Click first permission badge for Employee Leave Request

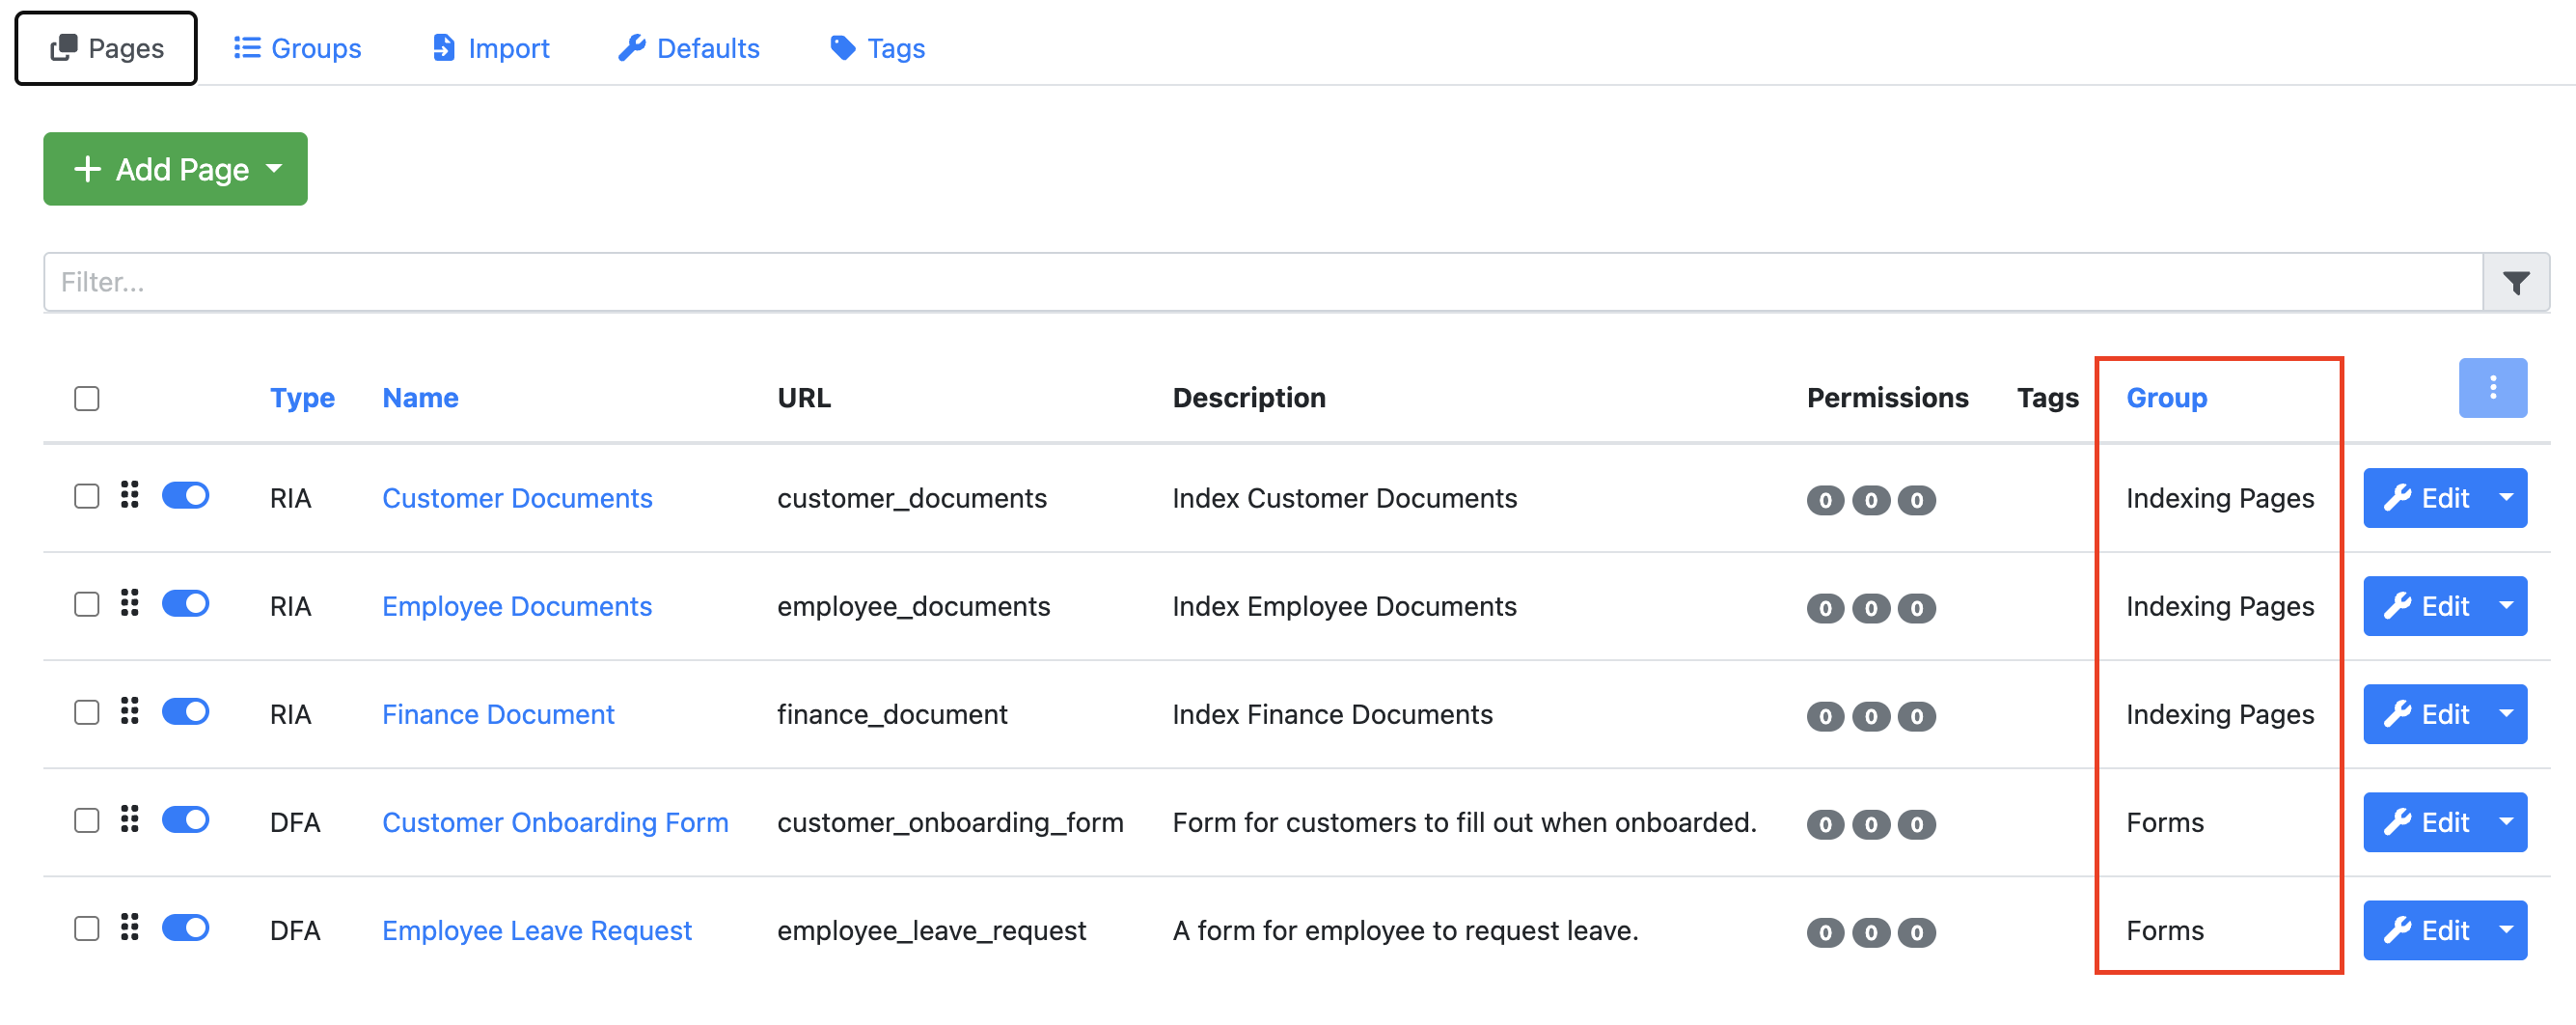pyautogui.click(x=1825, y=932)
